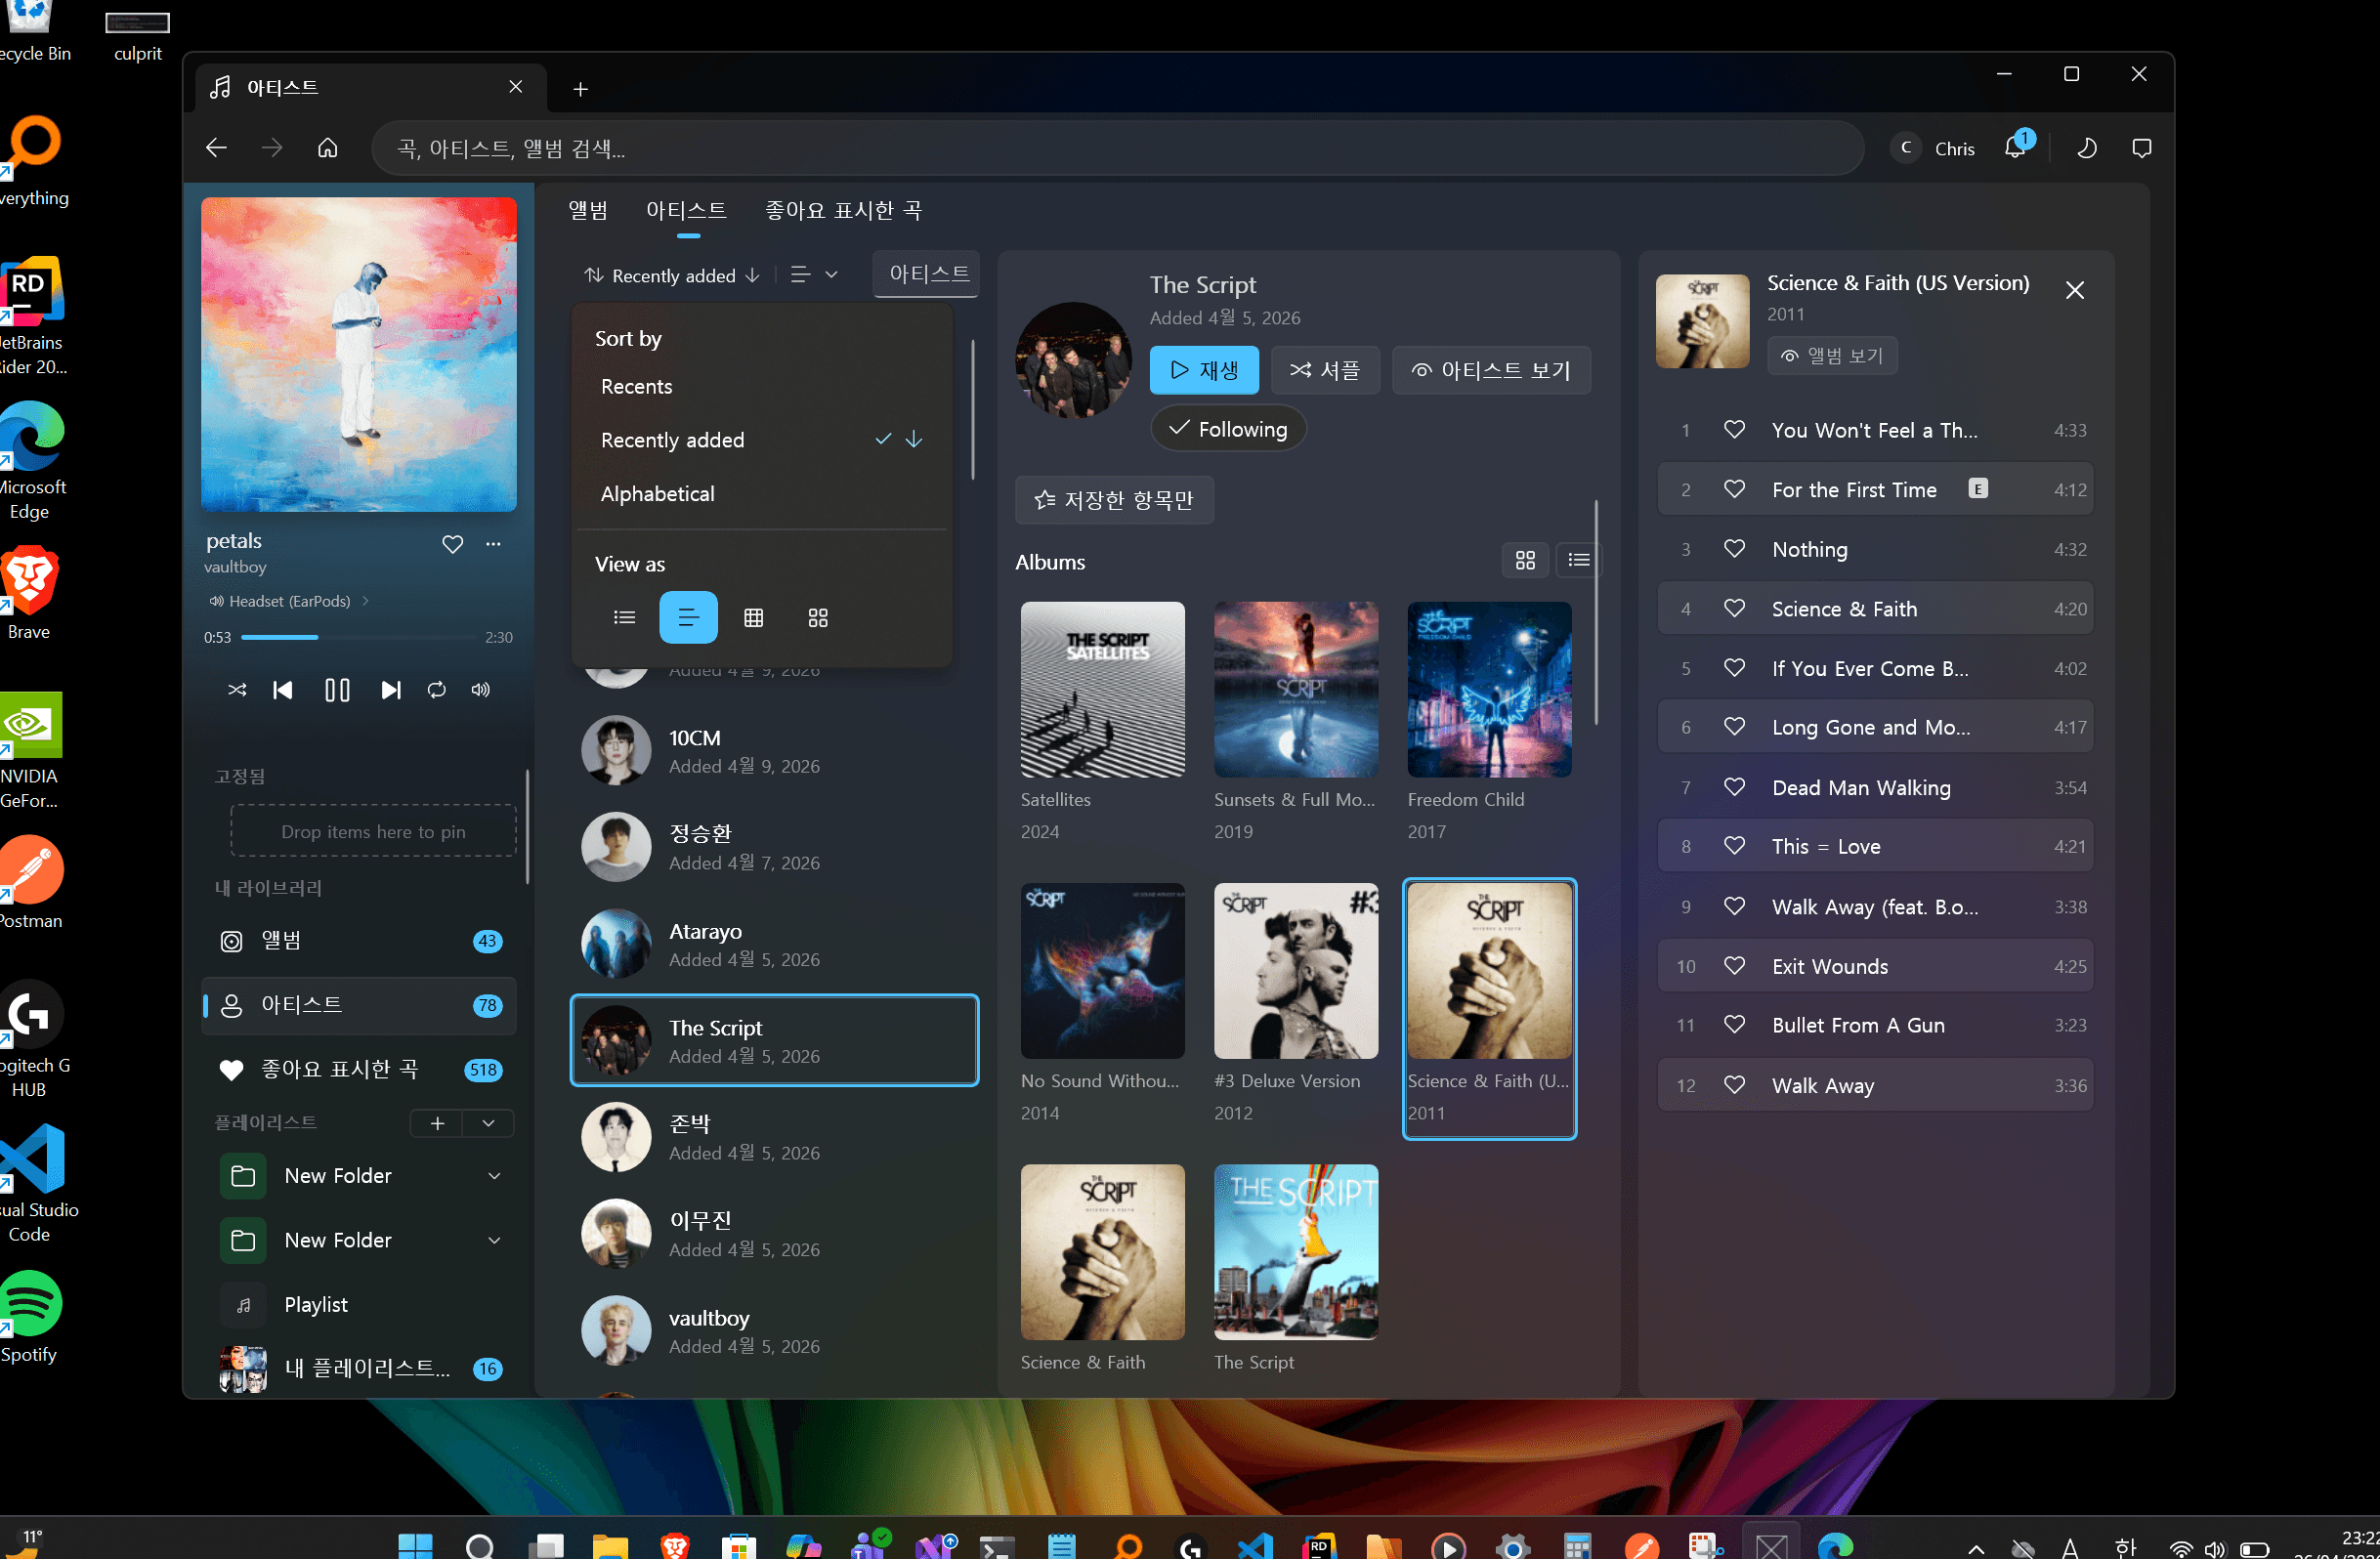
Task: Open the player volume control
Action: (481, 690)
